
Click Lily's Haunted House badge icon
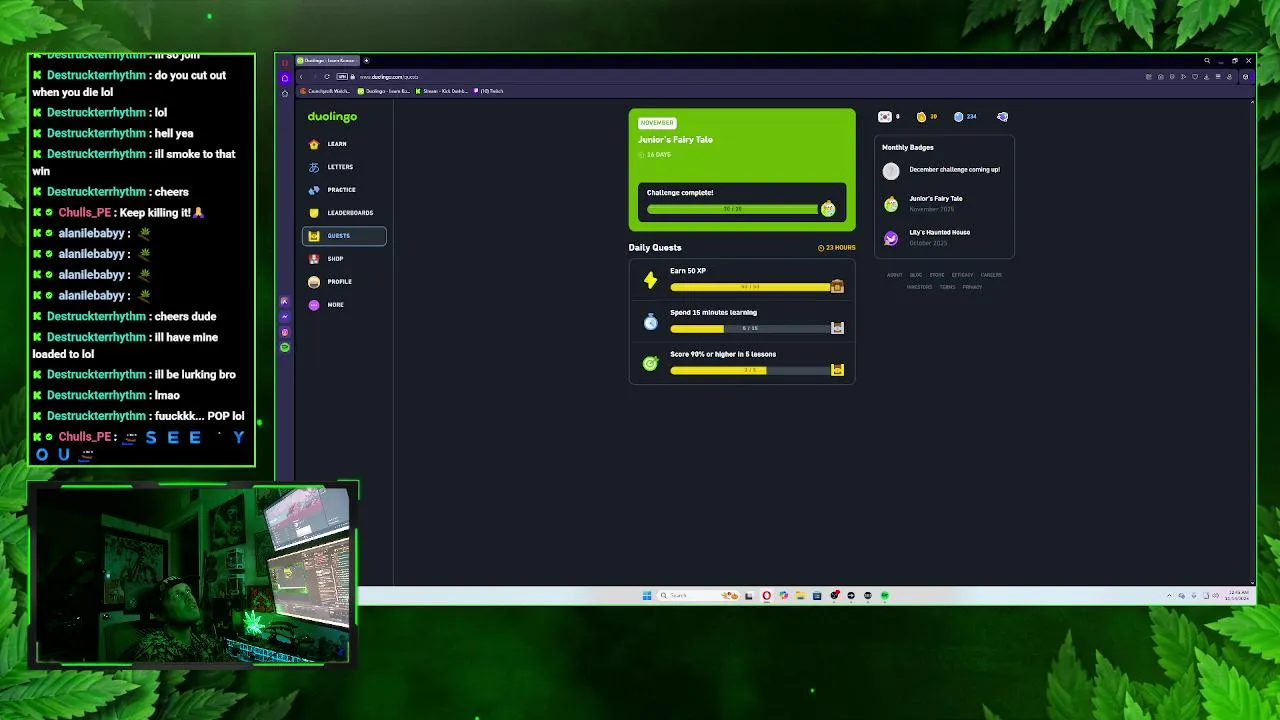click(891, 238)
